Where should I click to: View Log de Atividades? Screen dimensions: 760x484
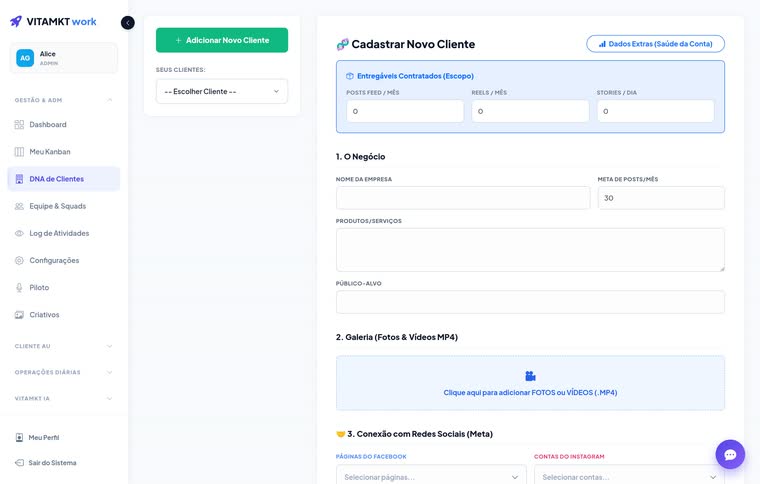(x=63, y=233)
